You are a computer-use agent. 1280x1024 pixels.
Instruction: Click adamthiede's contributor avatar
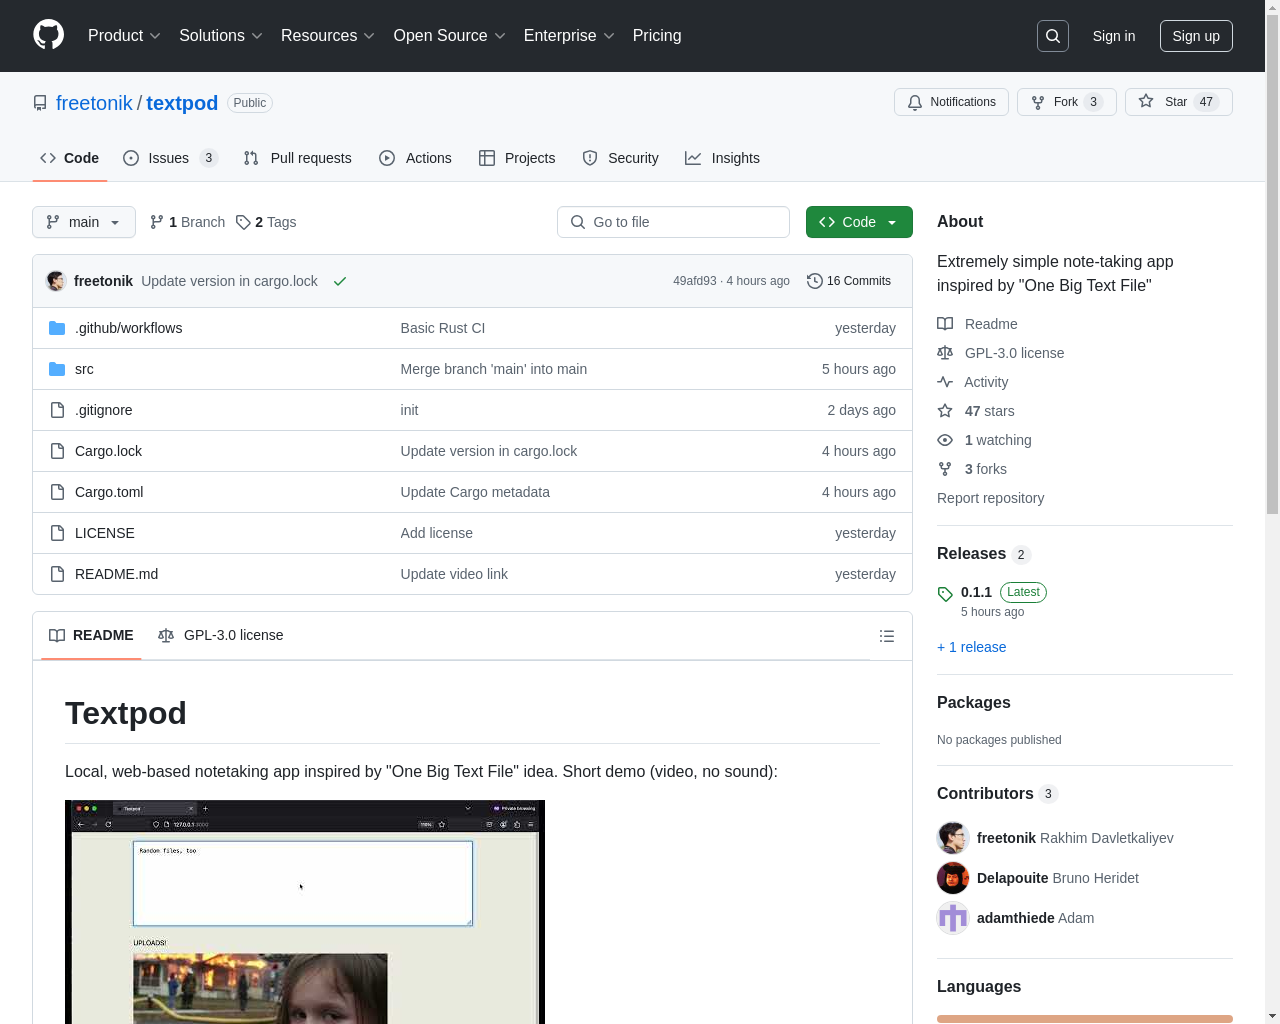point(953,918)
